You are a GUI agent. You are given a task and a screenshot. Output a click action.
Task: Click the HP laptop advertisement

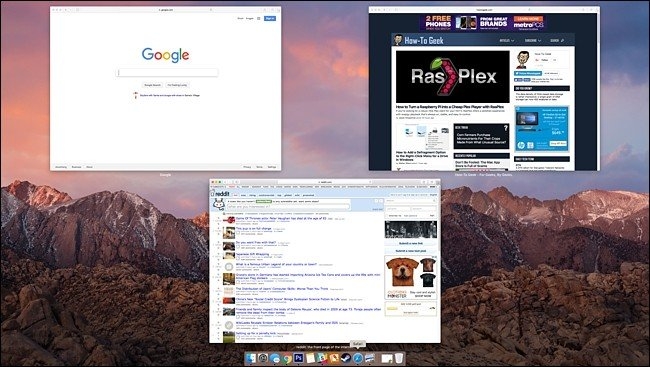click(542, 129)
